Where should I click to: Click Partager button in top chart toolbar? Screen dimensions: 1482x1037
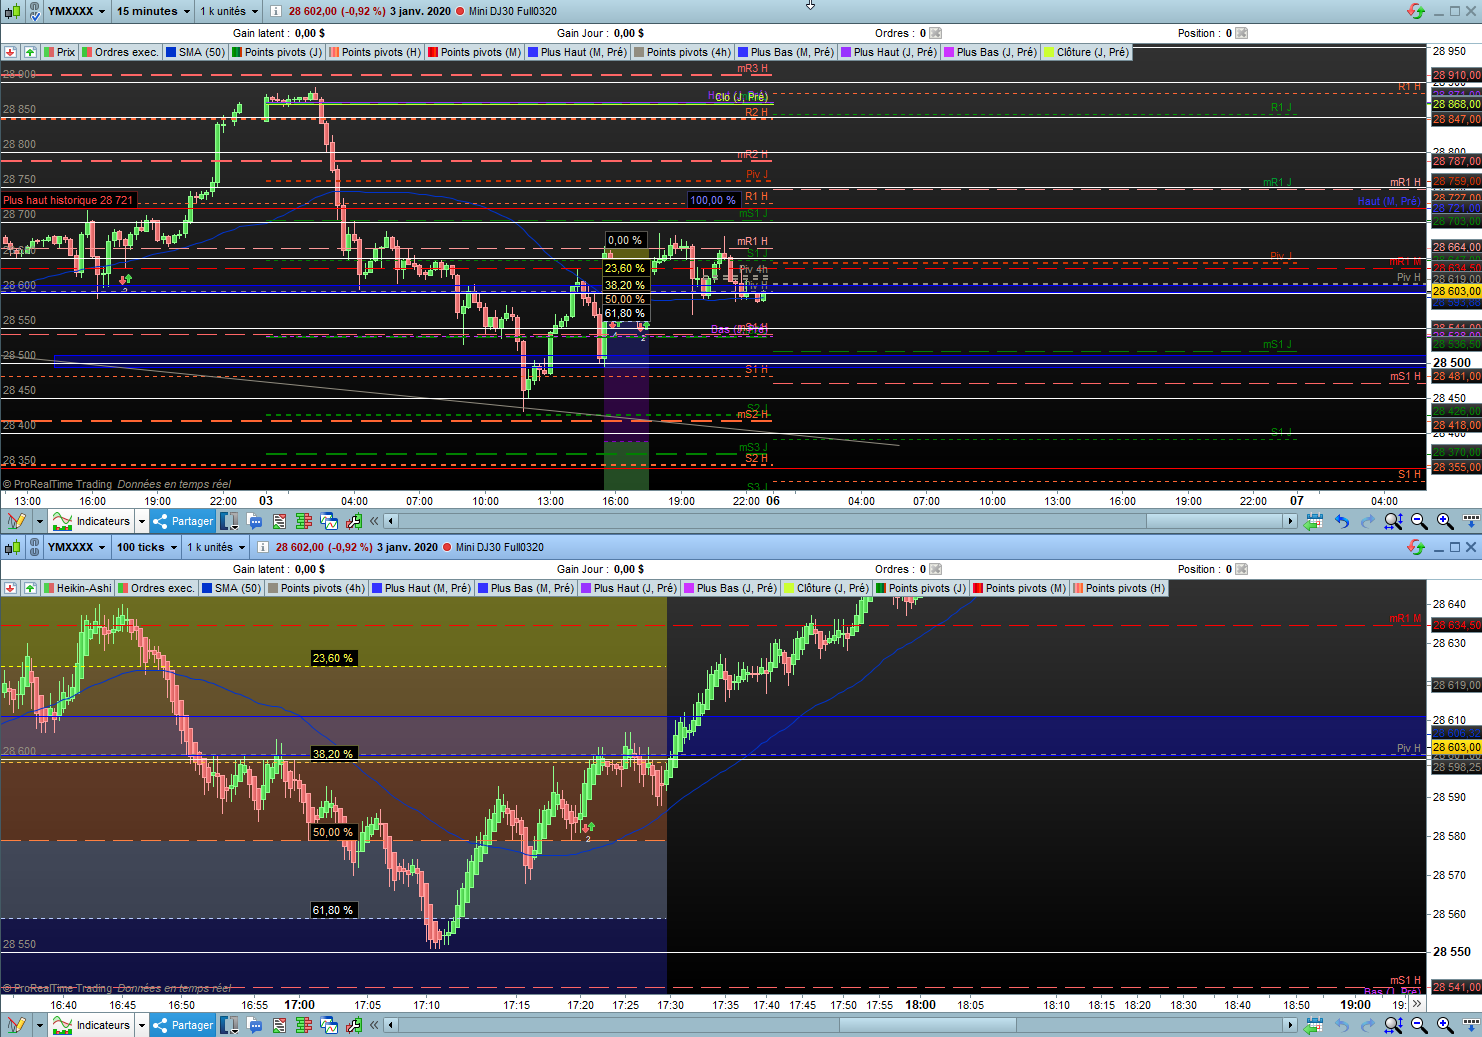pyautogui.click(x=183, y=521)
